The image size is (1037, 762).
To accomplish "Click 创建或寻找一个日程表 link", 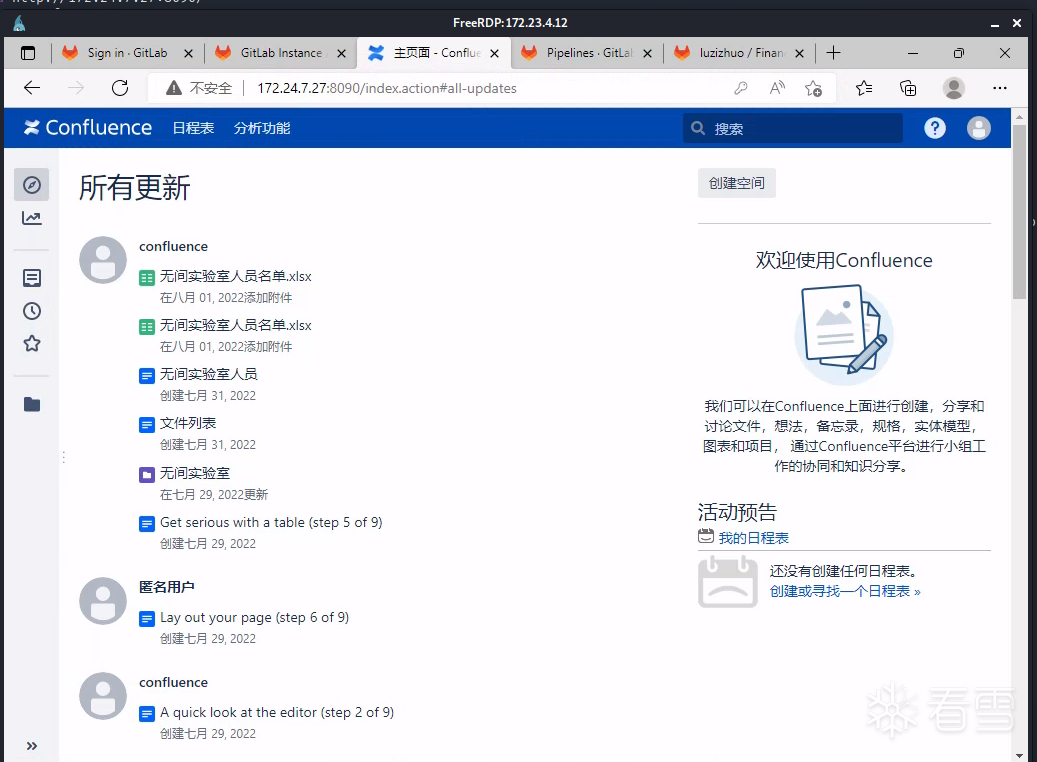I will [845, 591].
